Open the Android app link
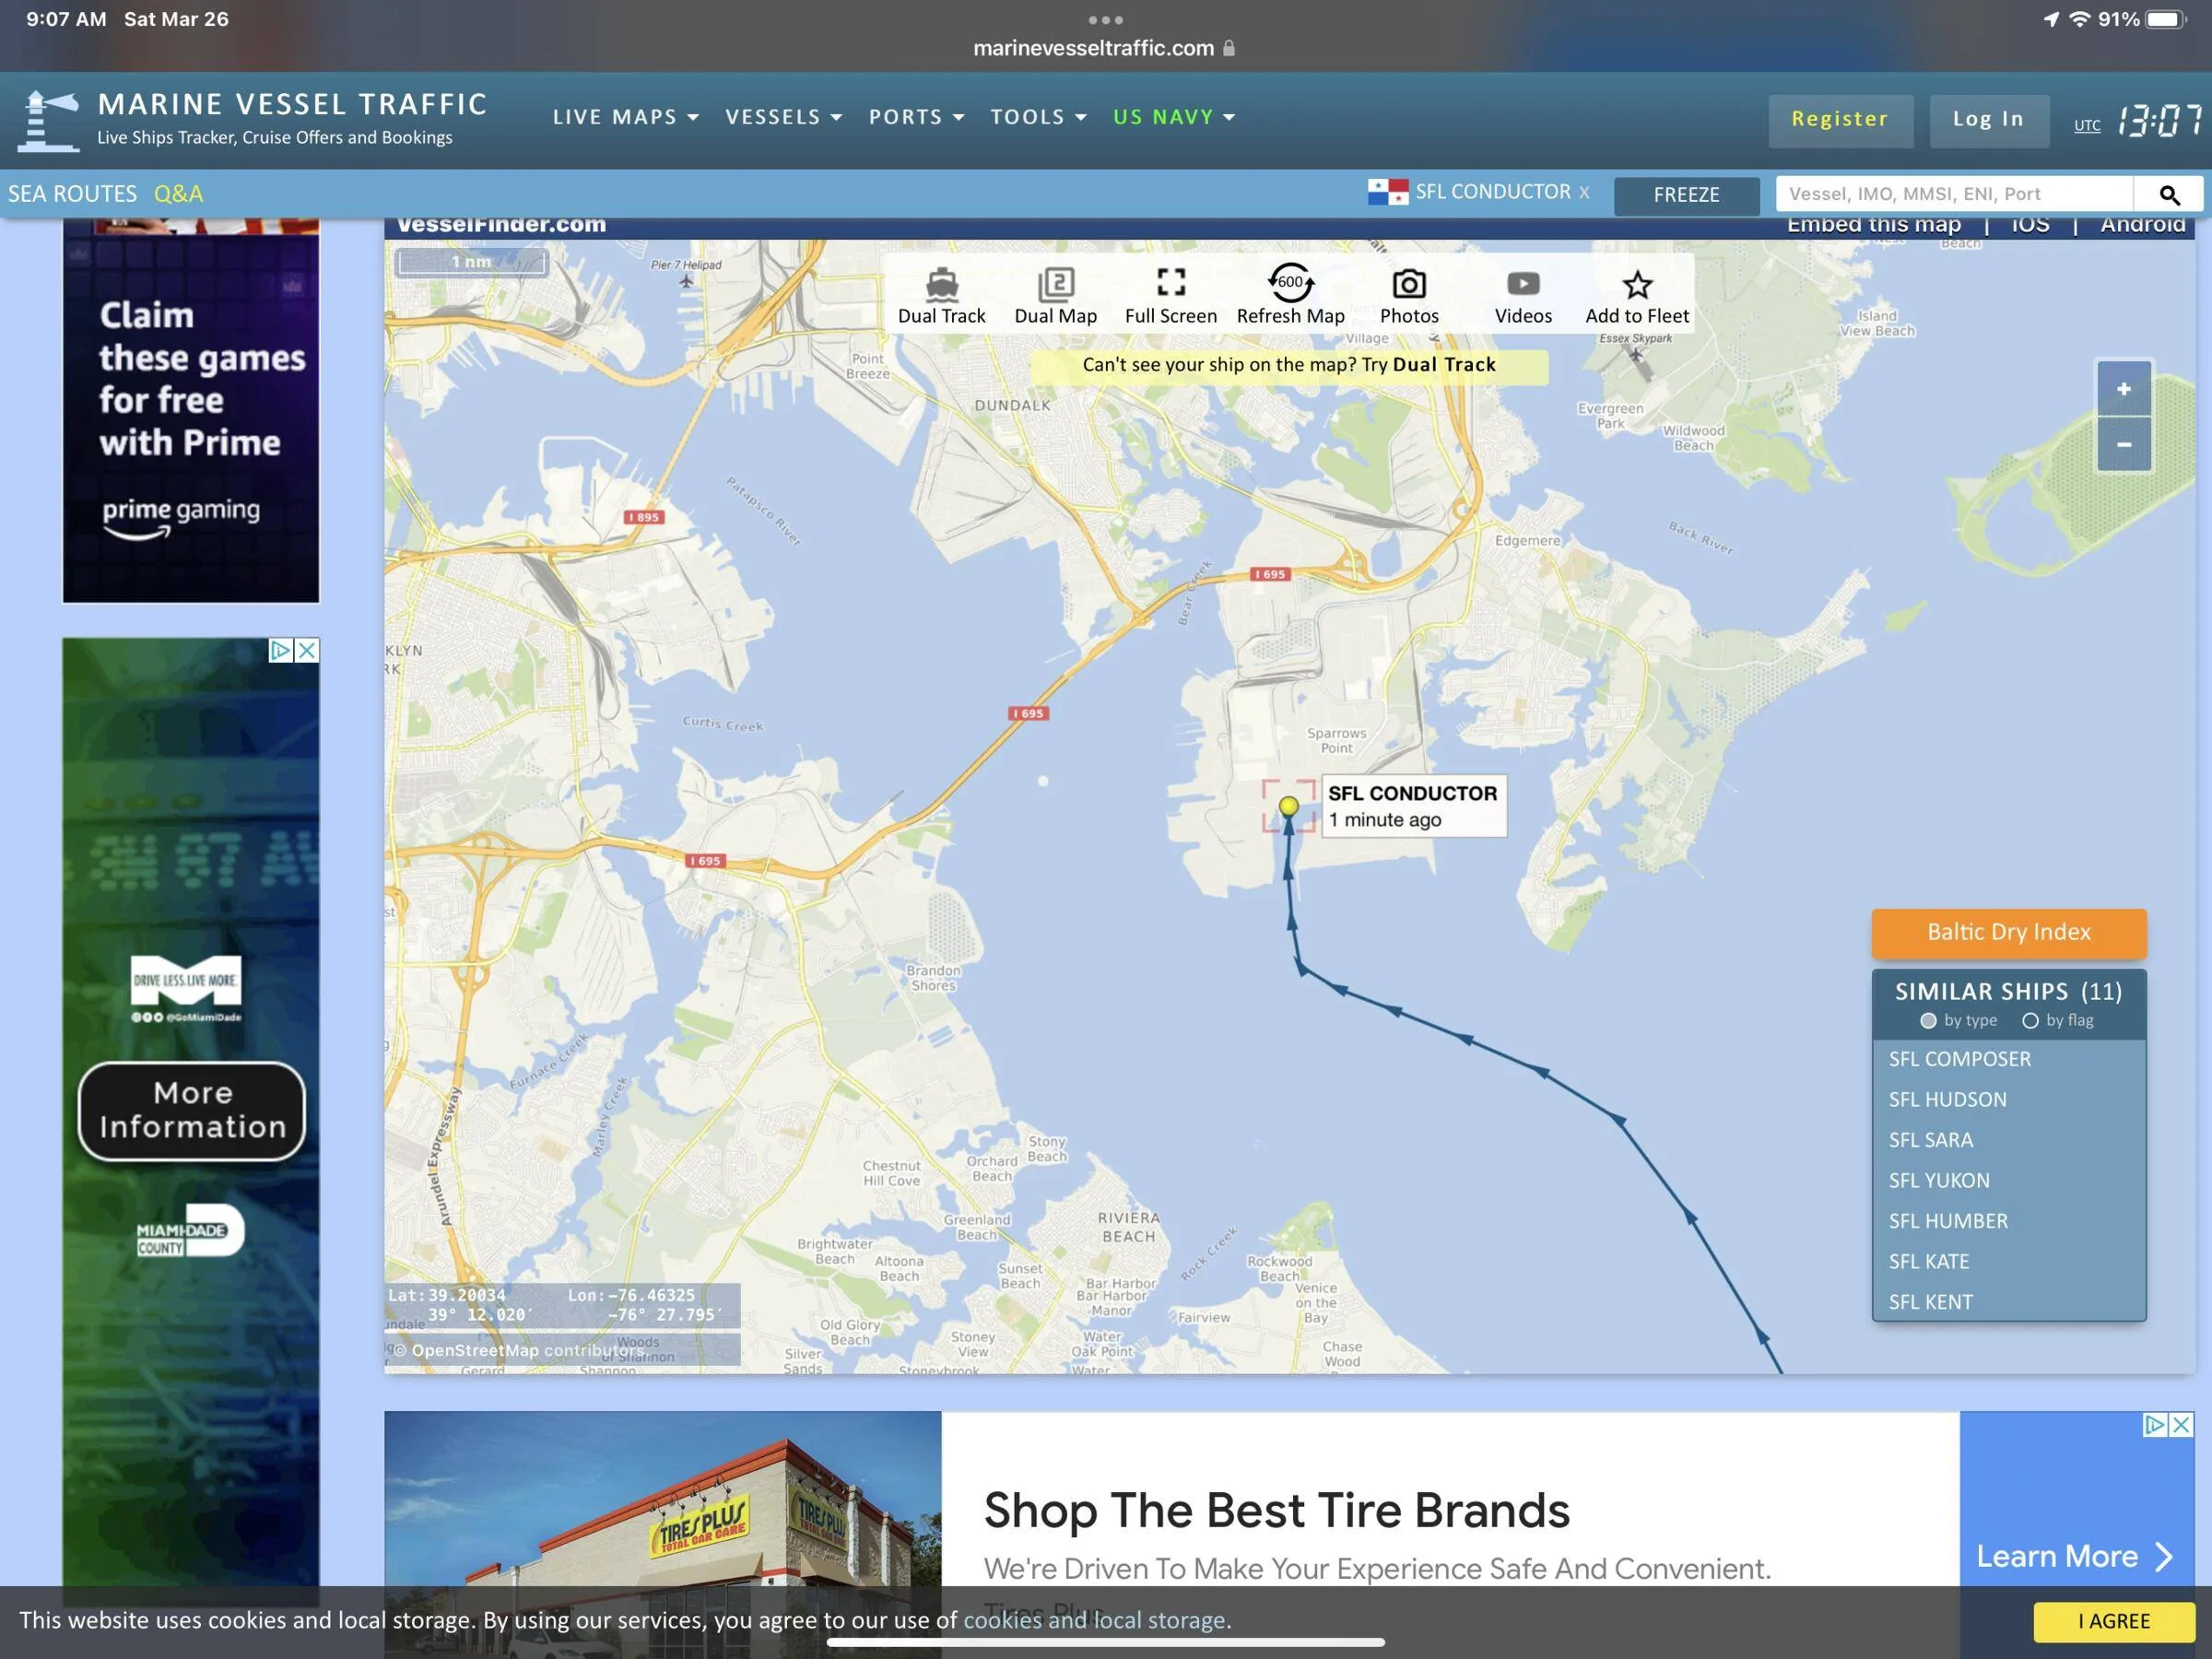This screenshot has height=1659, width=2212. 2142,225
